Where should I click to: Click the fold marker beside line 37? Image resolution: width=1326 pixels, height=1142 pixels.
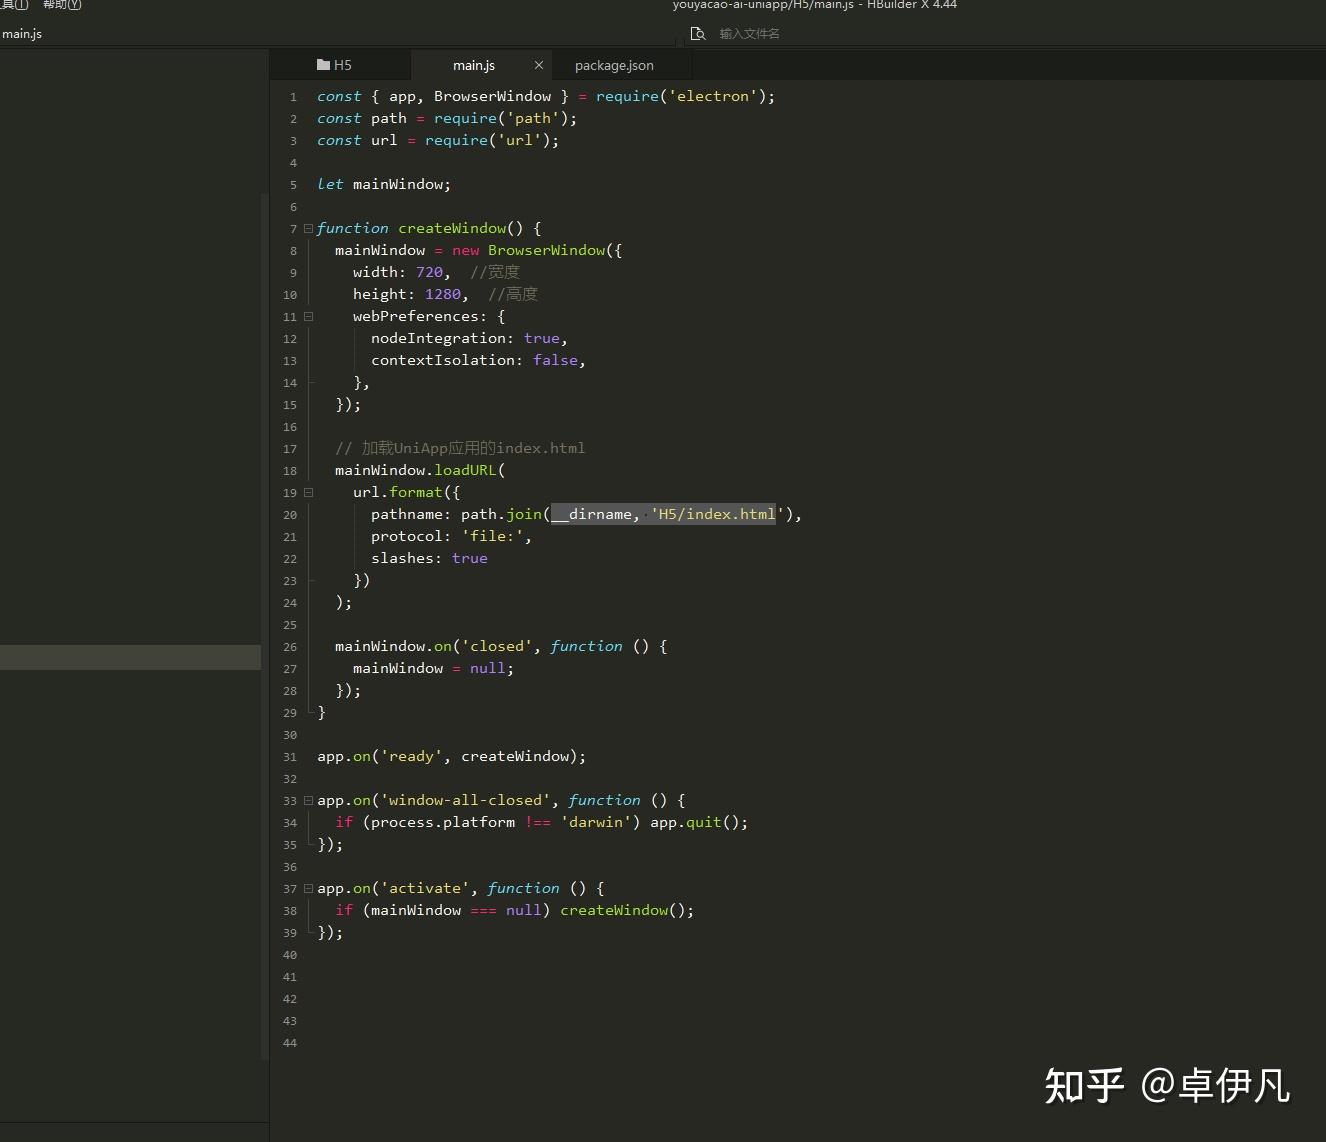tap(308, 888)
